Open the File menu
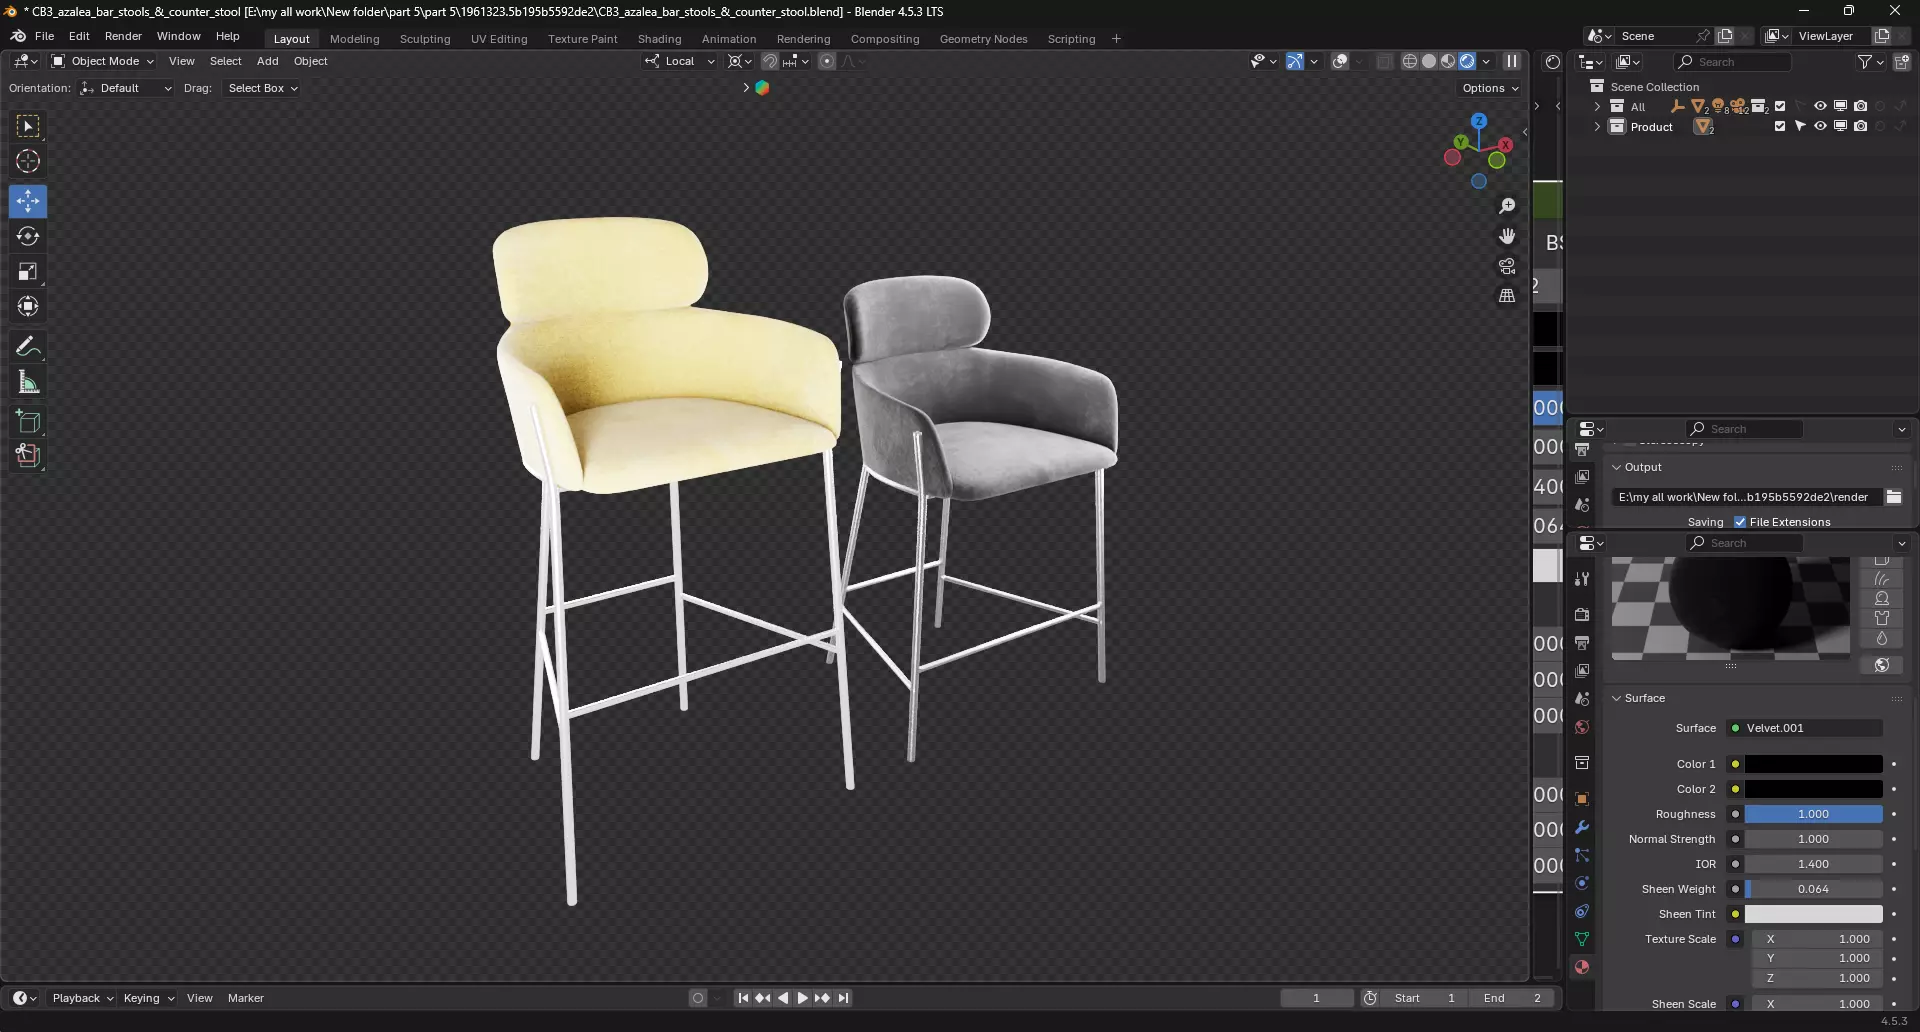 pos(45,36)
